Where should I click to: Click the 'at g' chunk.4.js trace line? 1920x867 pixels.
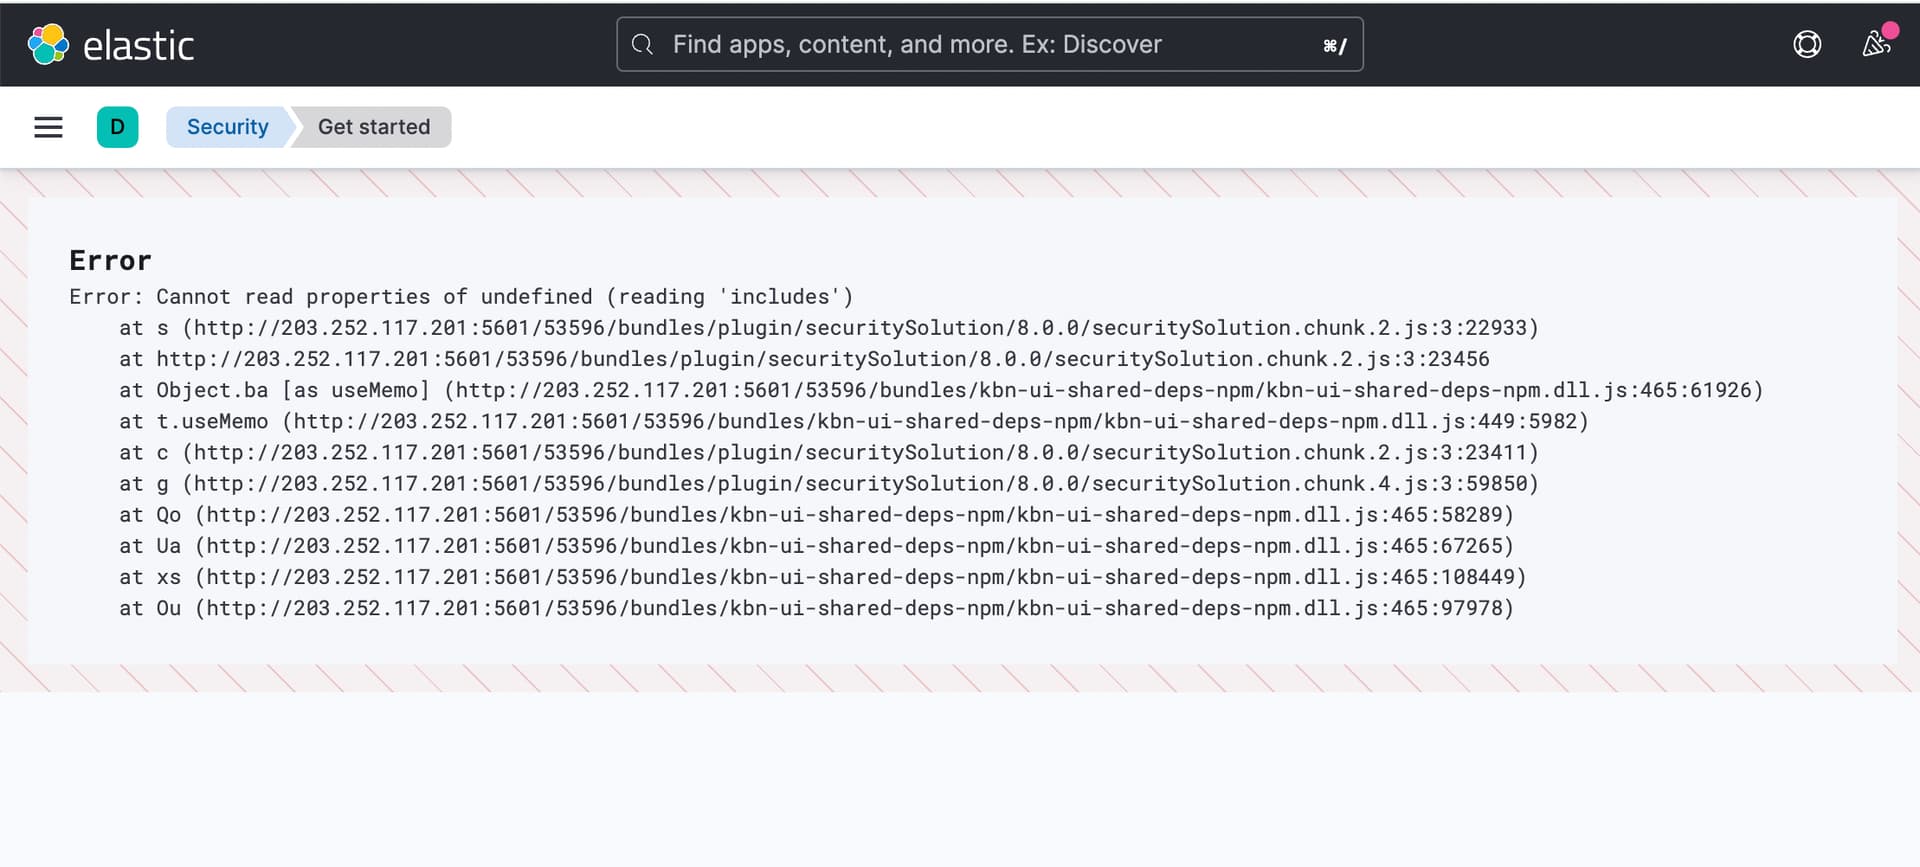(x=828, y=484)
